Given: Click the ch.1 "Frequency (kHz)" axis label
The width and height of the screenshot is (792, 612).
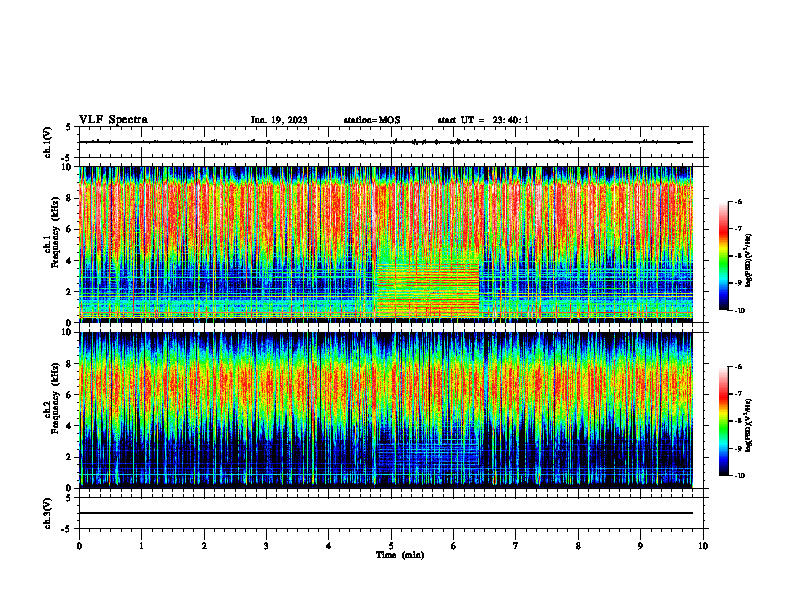Looking at the screenshot, I should (x=56, y=232).
